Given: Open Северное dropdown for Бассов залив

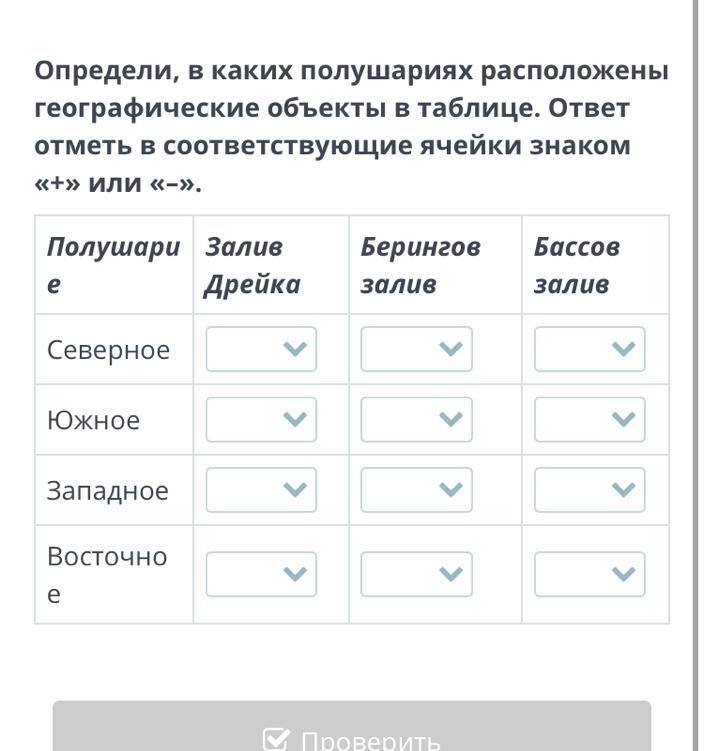Looking at the screenshot, I should click(589, 349).
